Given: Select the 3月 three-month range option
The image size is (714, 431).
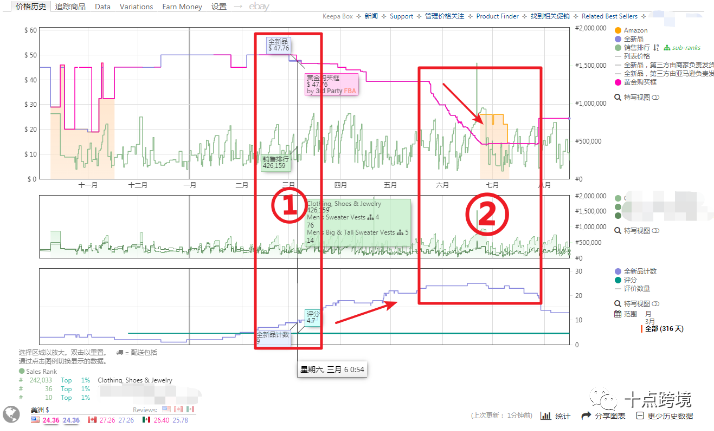Looking at the screenshot, I should [649, 321].
